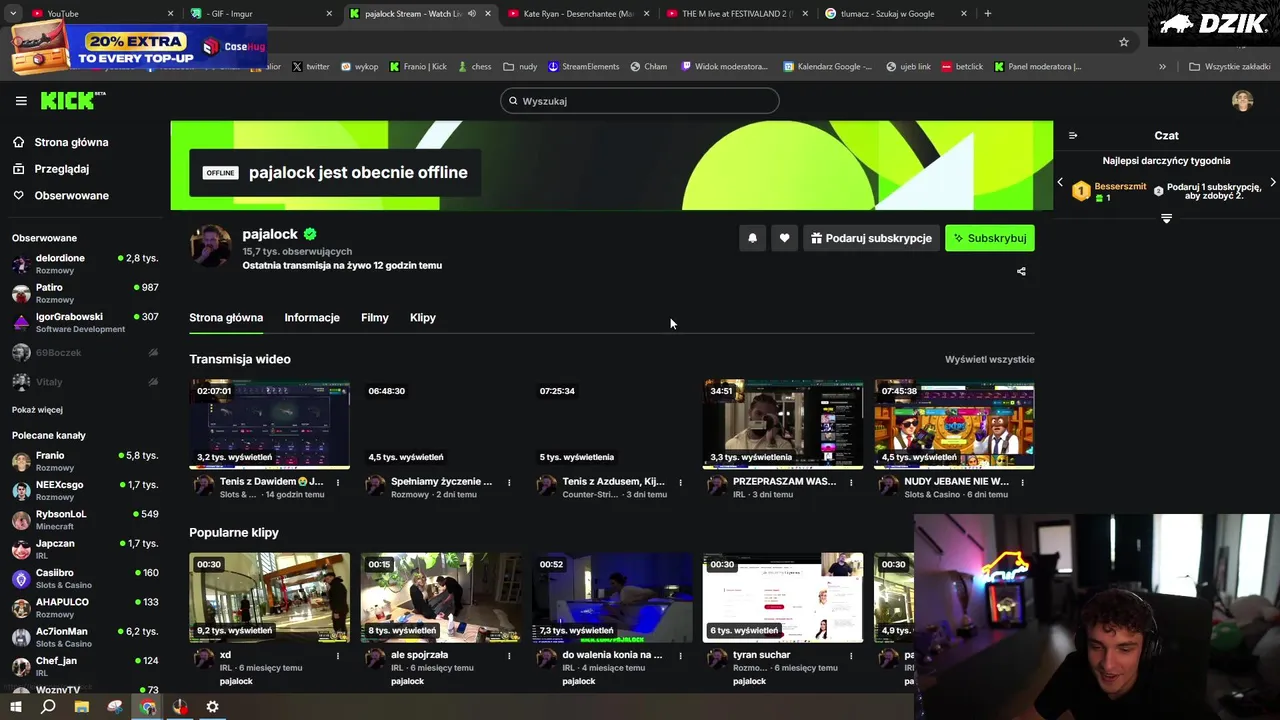Open the Windows Start menu

pyautogui.click(x=15, y=707)
